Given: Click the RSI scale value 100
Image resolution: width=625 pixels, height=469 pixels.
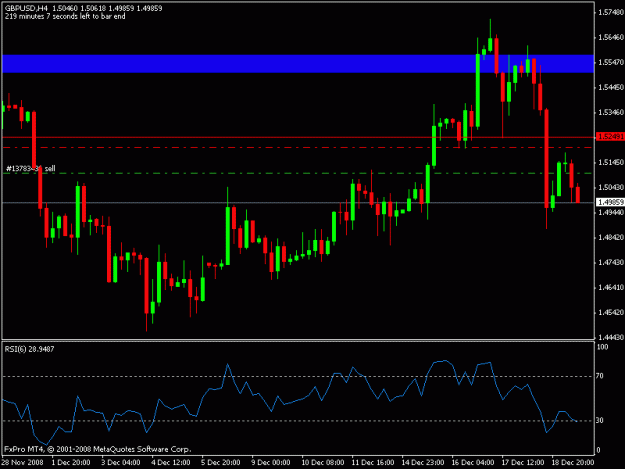Looking at the screenshot, I should (602, 347).
